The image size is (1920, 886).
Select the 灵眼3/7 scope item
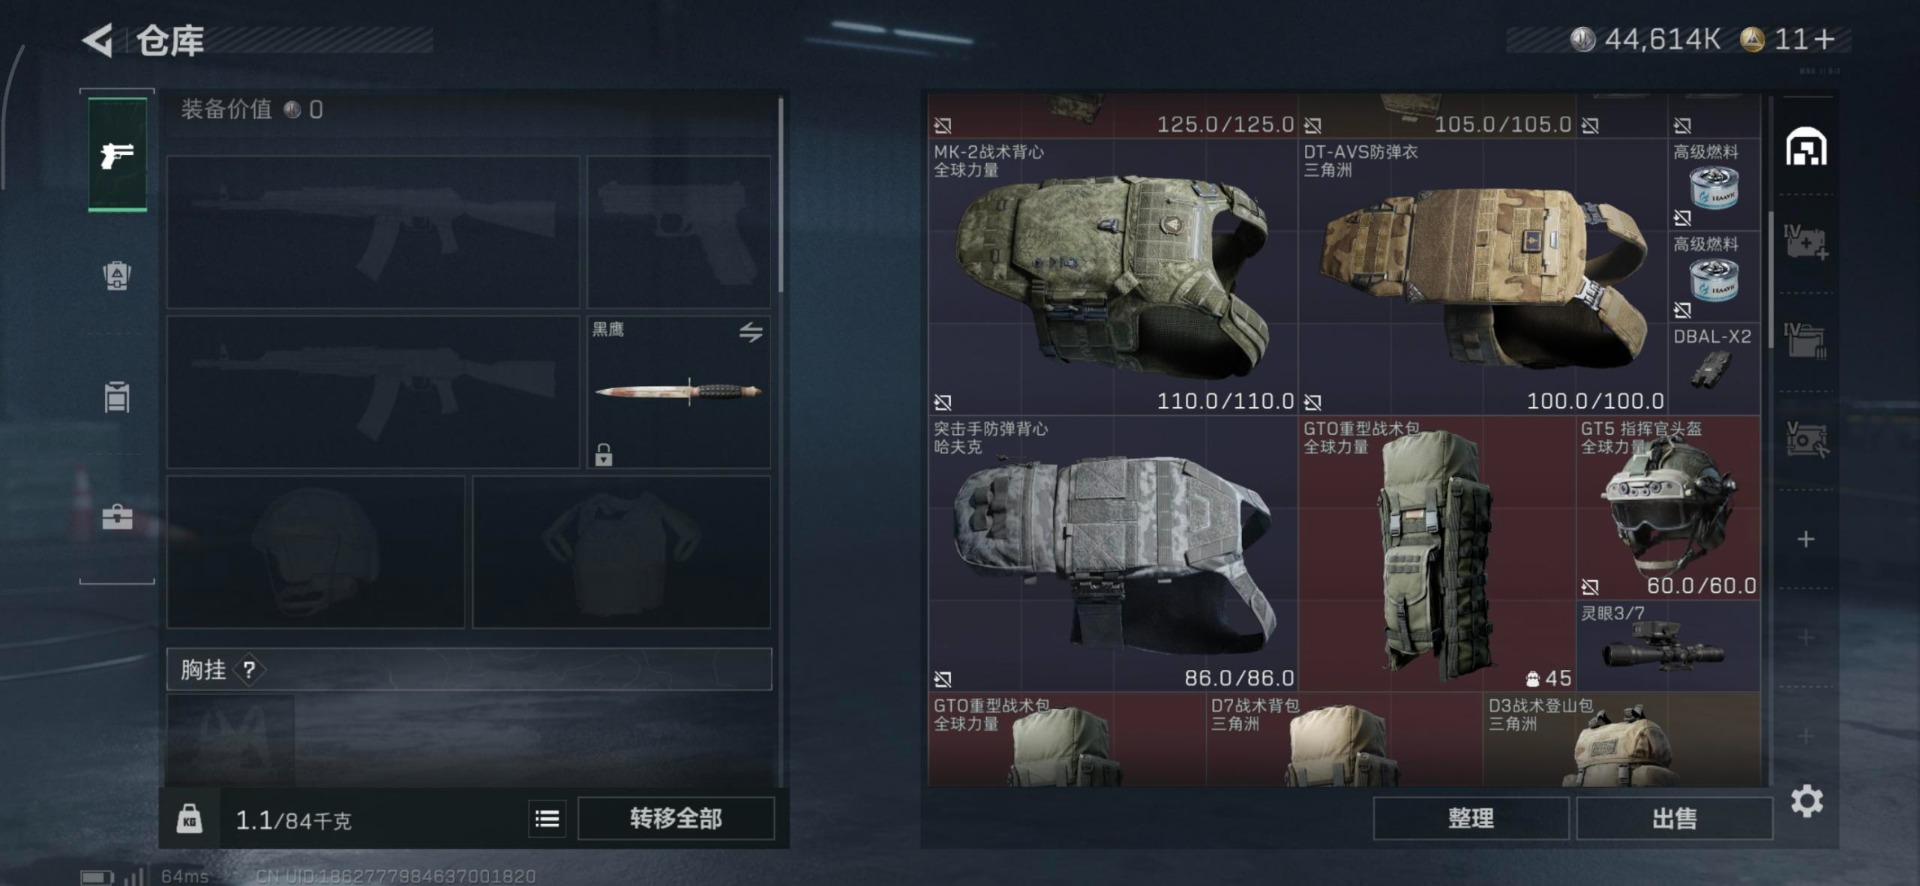[x=1668, y=646]
